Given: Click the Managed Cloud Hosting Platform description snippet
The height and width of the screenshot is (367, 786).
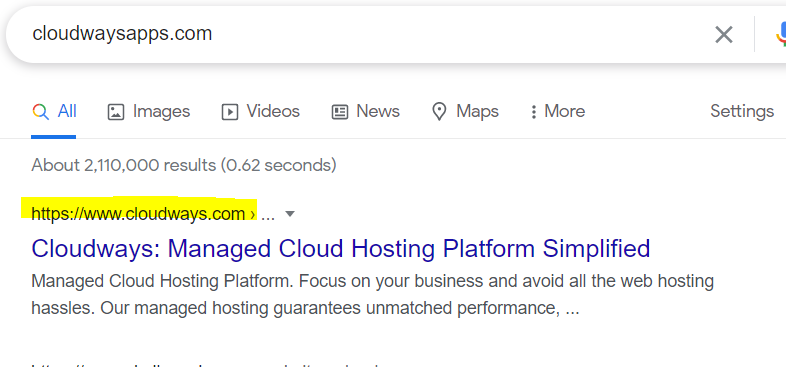Looking at the screenshot, I should pyautogui.click(x=372, y=295).
